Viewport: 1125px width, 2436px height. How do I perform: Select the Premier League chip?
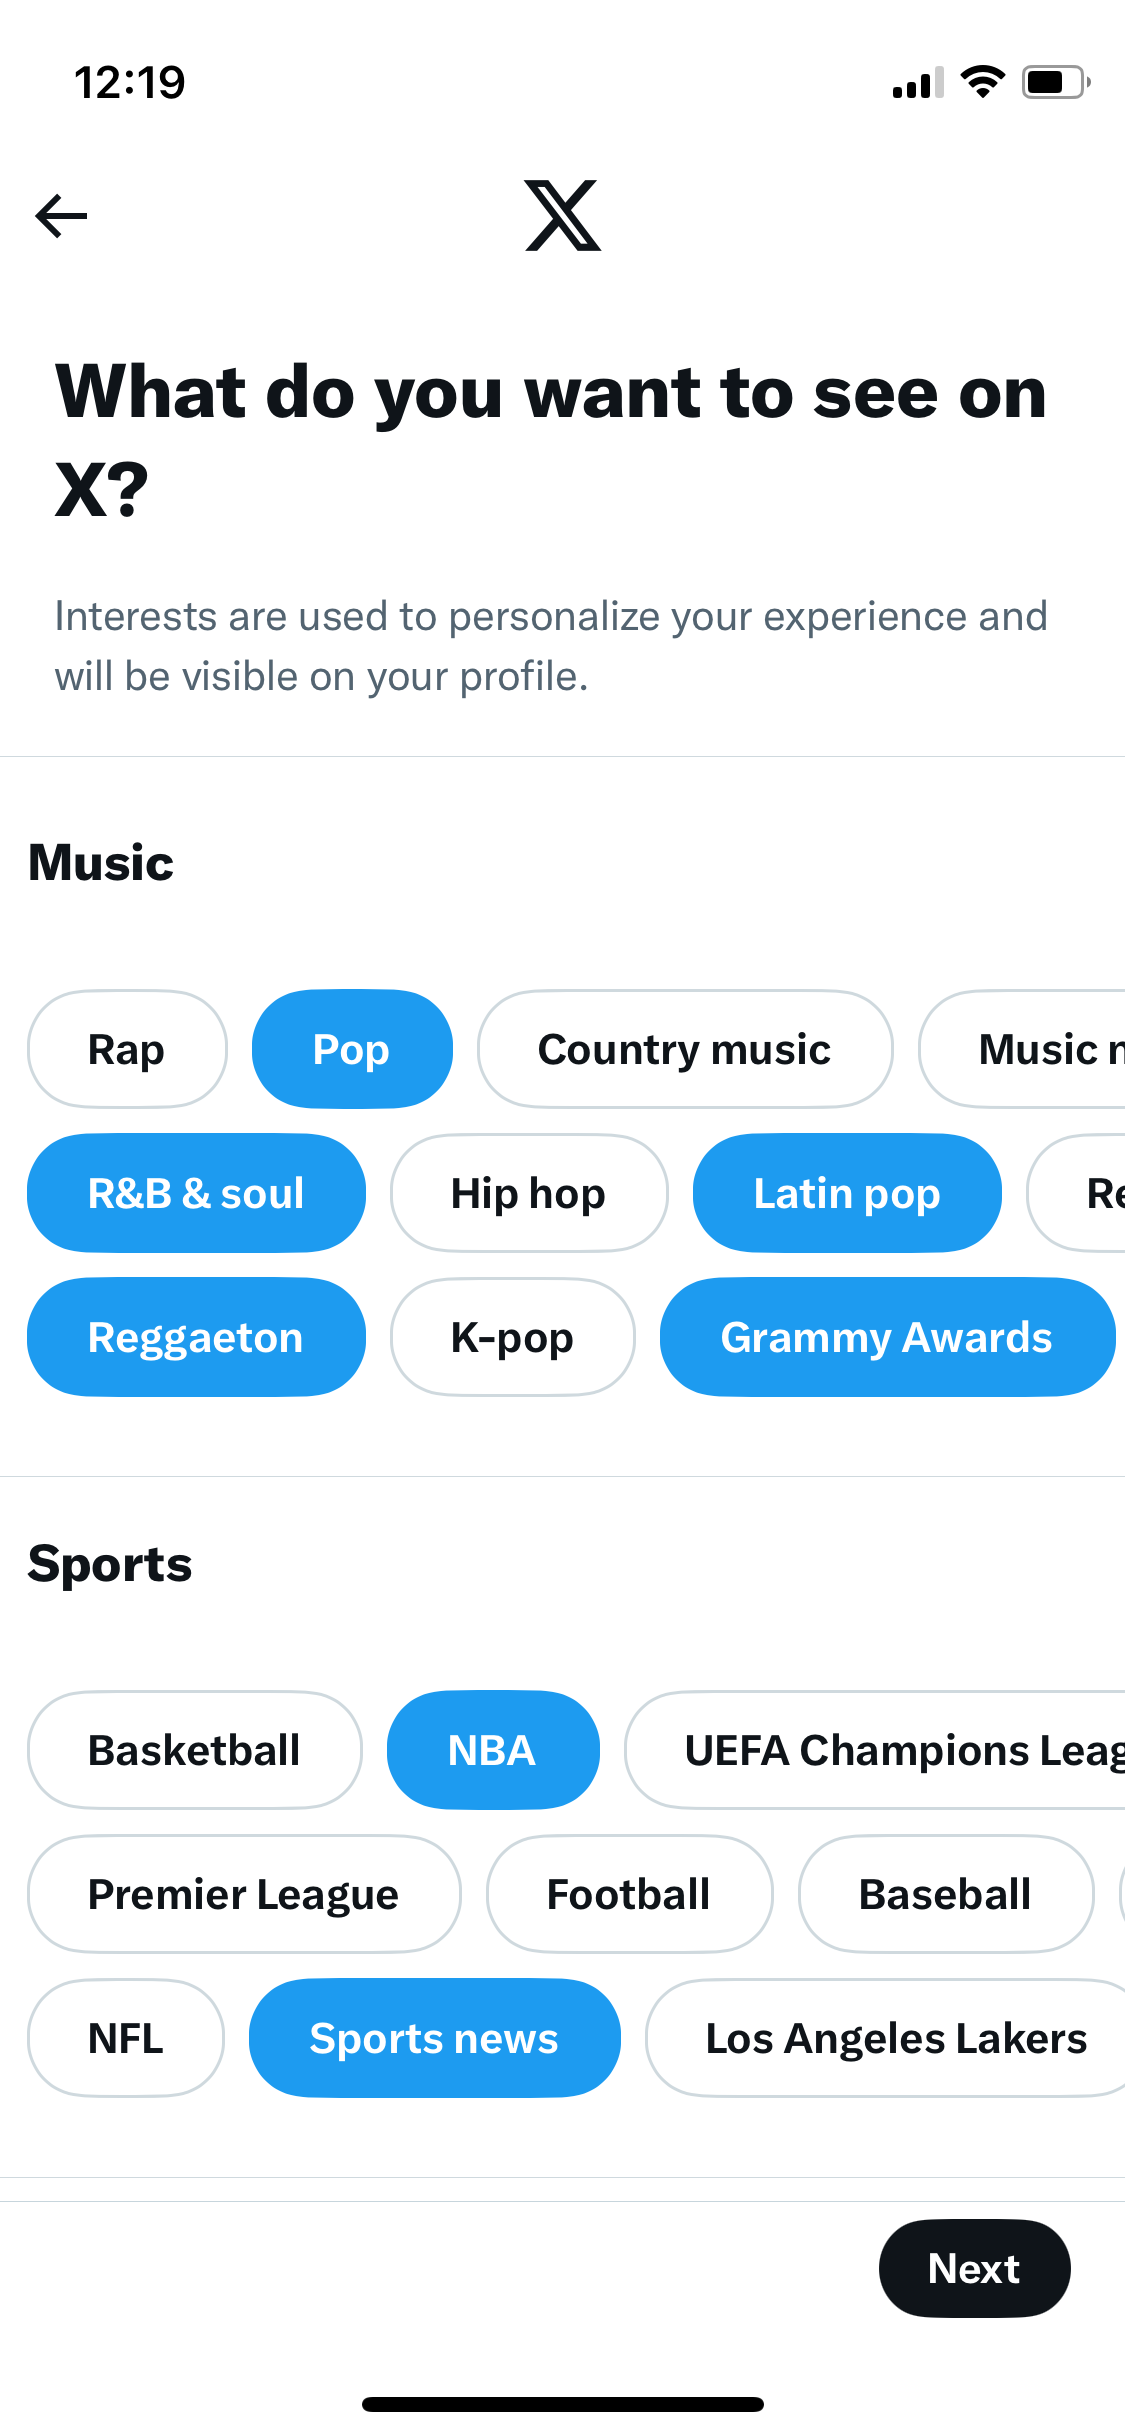[244, 1894]
